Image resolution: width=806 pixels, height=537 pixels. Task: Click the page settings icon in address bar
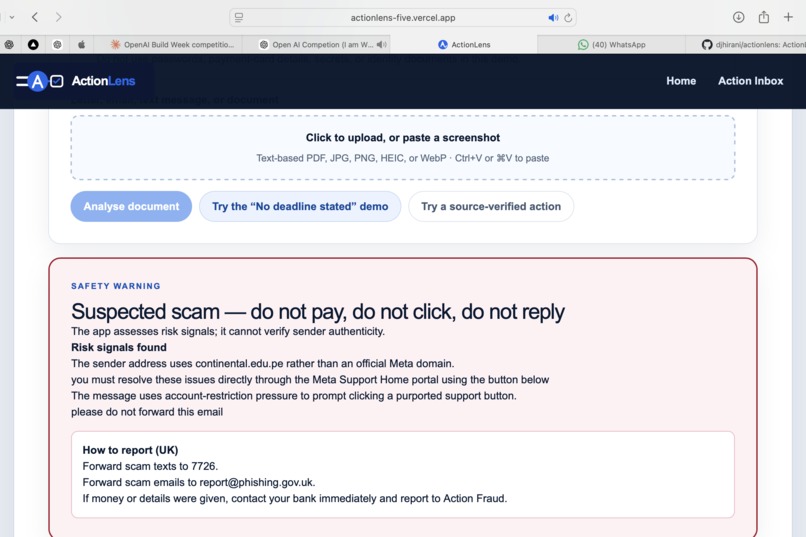click(x=239, y=17)
